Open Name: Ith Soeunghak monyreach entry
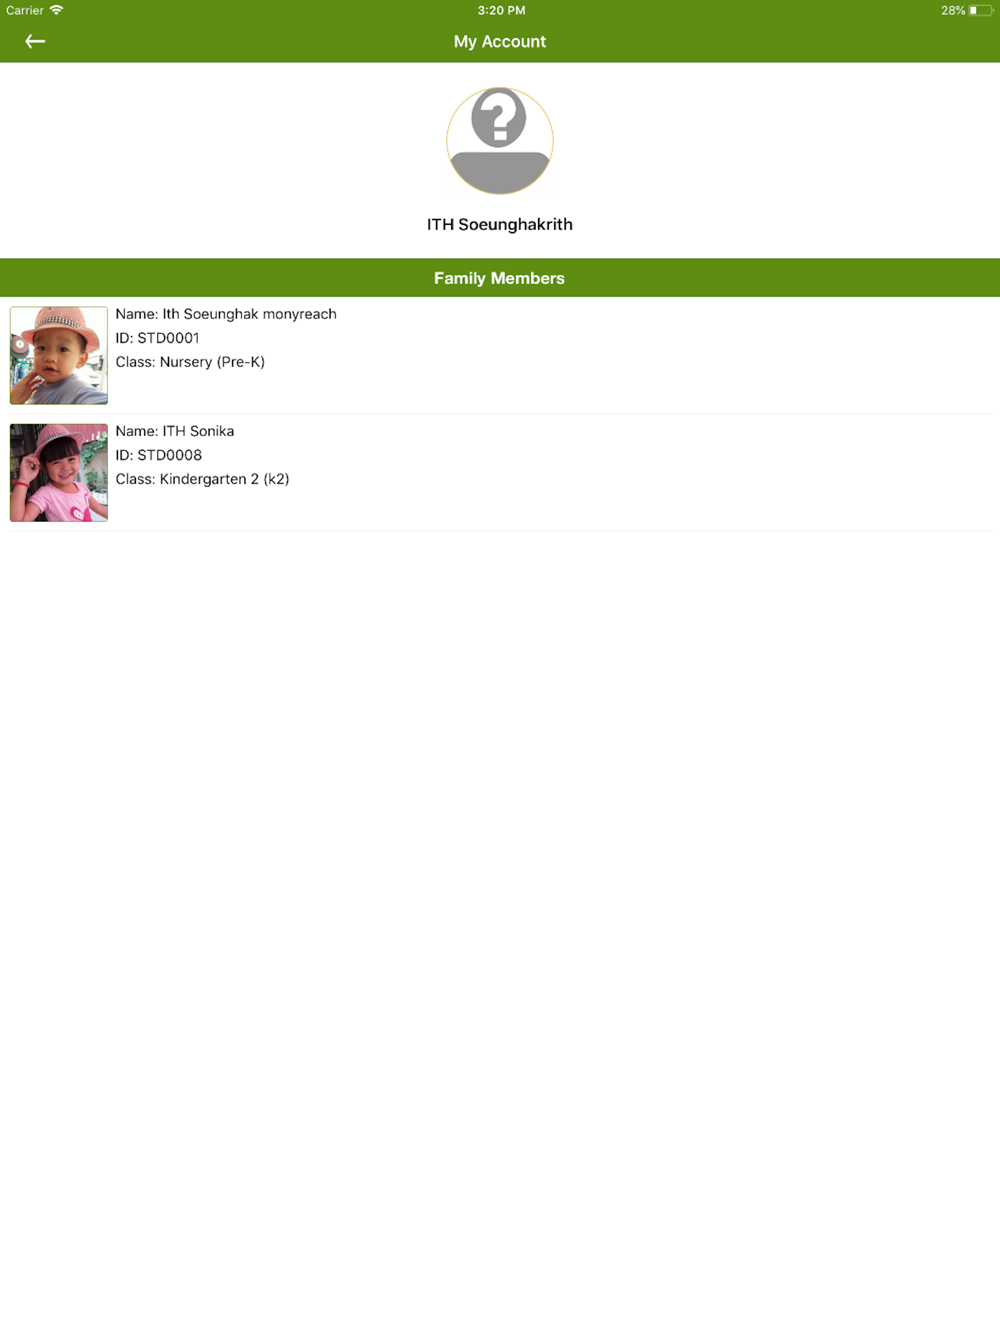 tap(226, 314)
